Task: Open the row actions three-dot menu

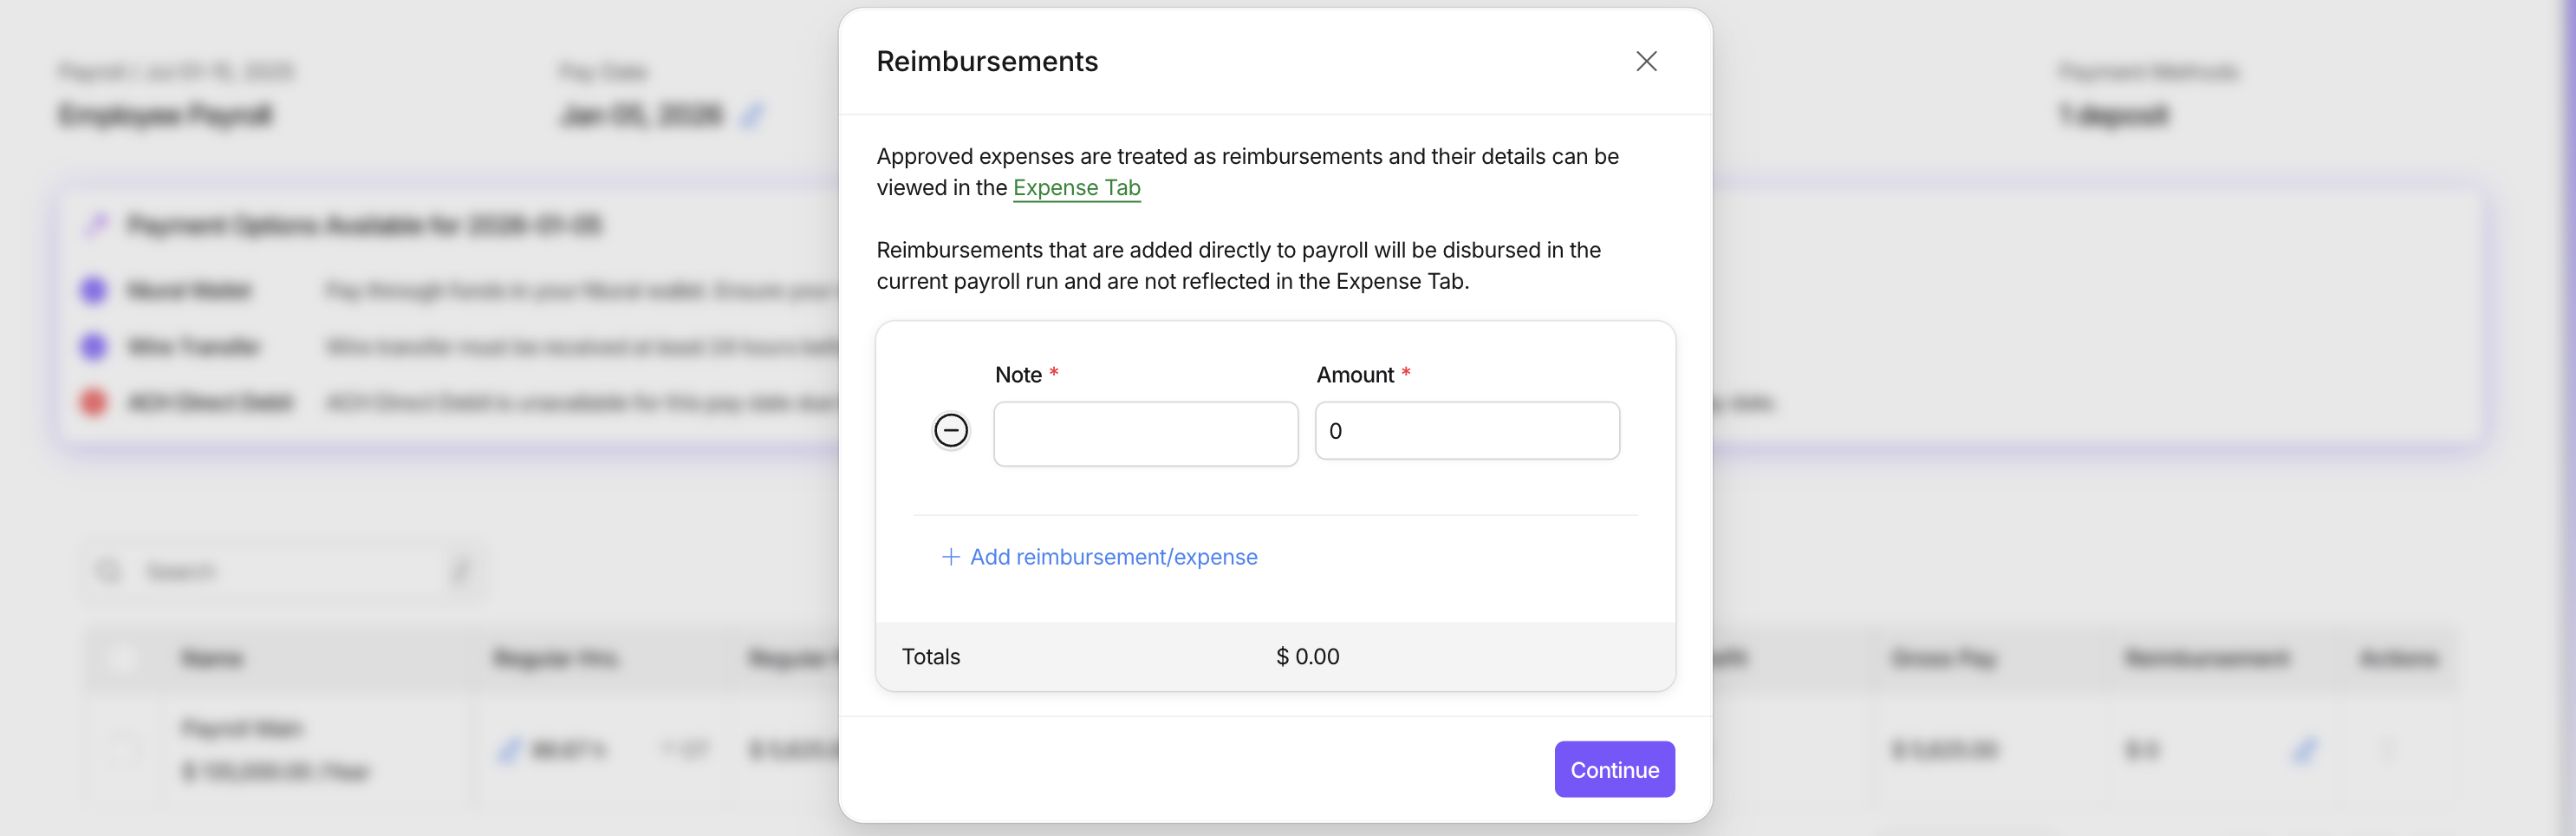Action: coord(2387,750)
